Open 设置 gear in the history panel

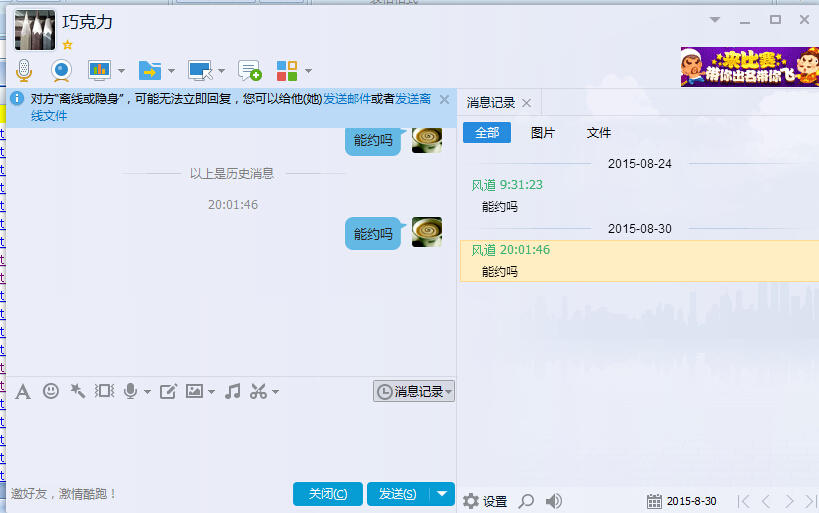[x=485, y=502]
